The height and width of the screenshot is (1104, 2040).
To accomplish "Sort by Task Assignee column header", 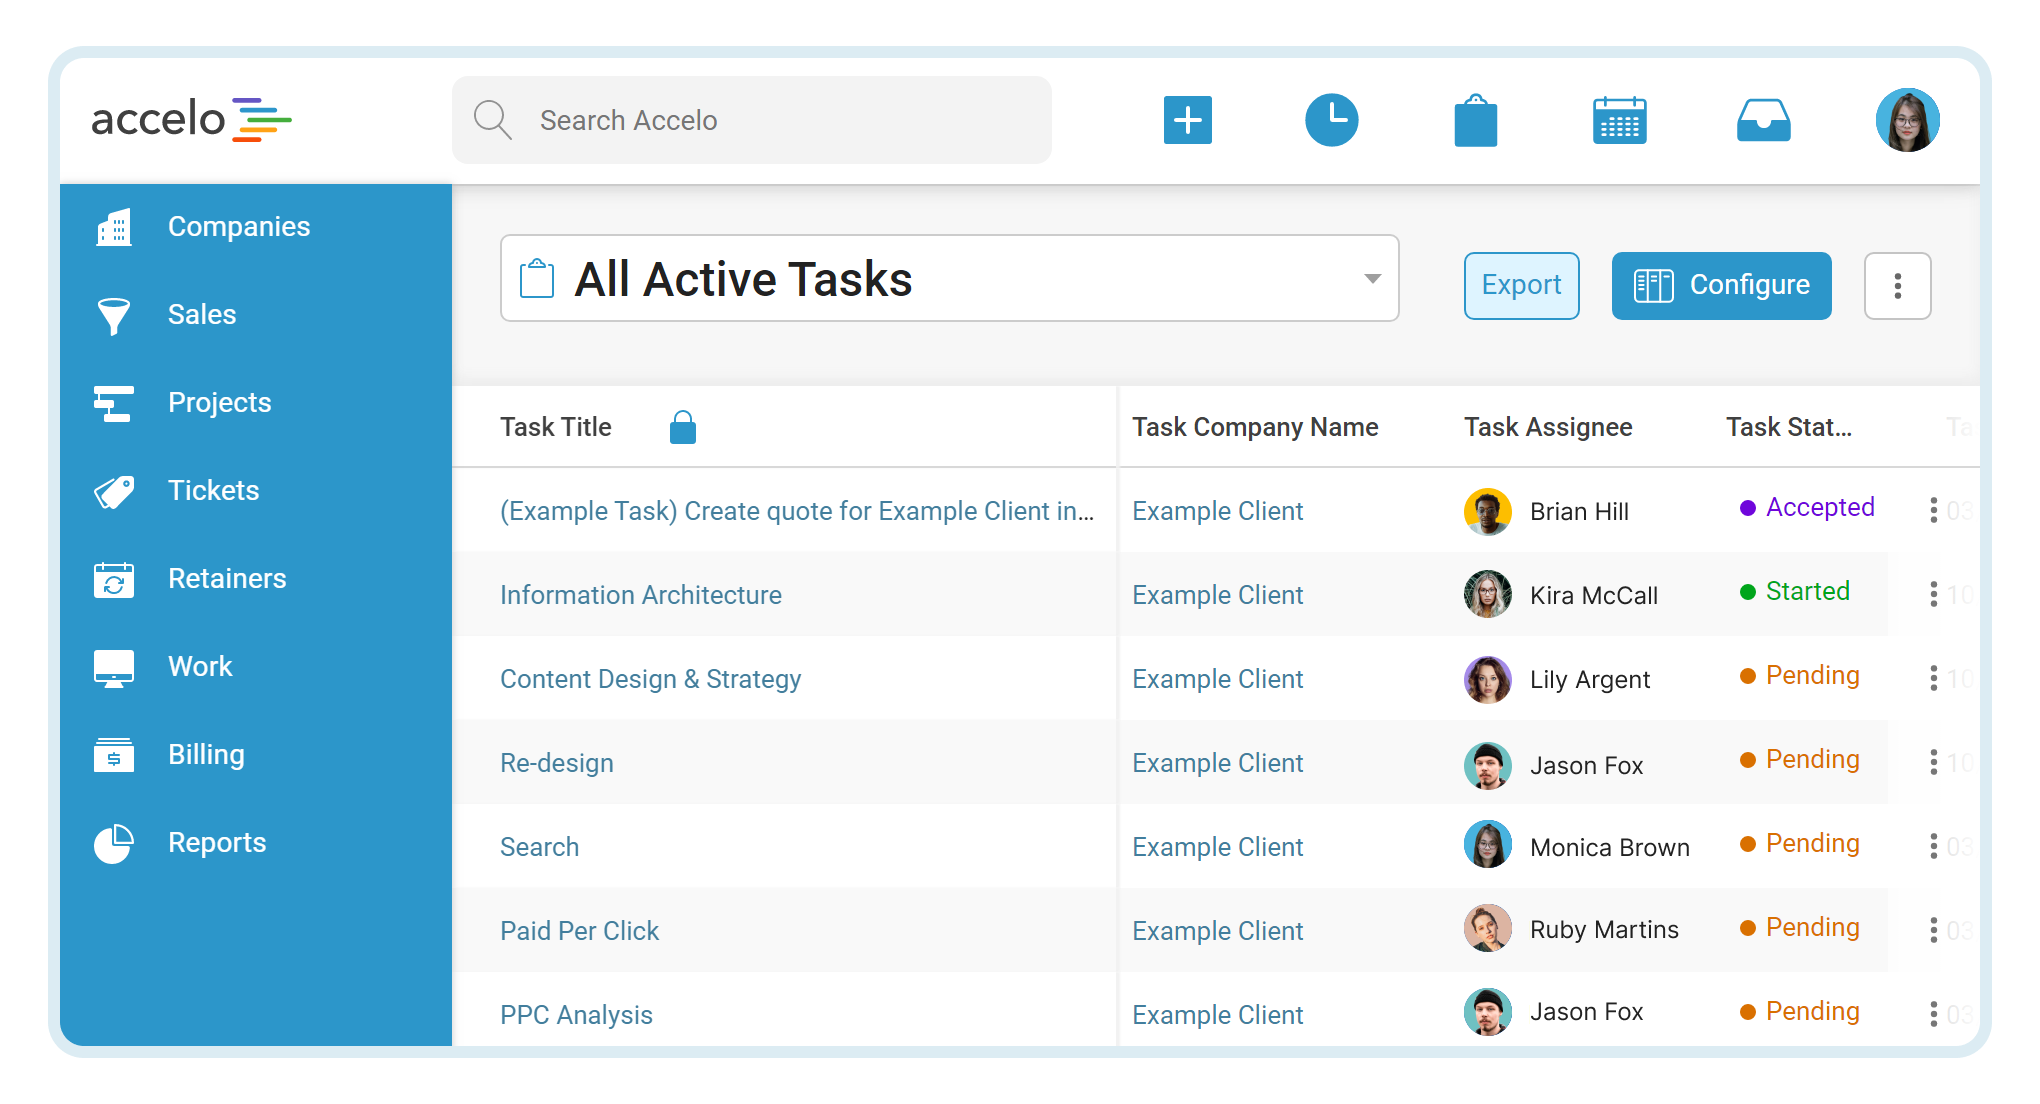I will point(1547,428).
